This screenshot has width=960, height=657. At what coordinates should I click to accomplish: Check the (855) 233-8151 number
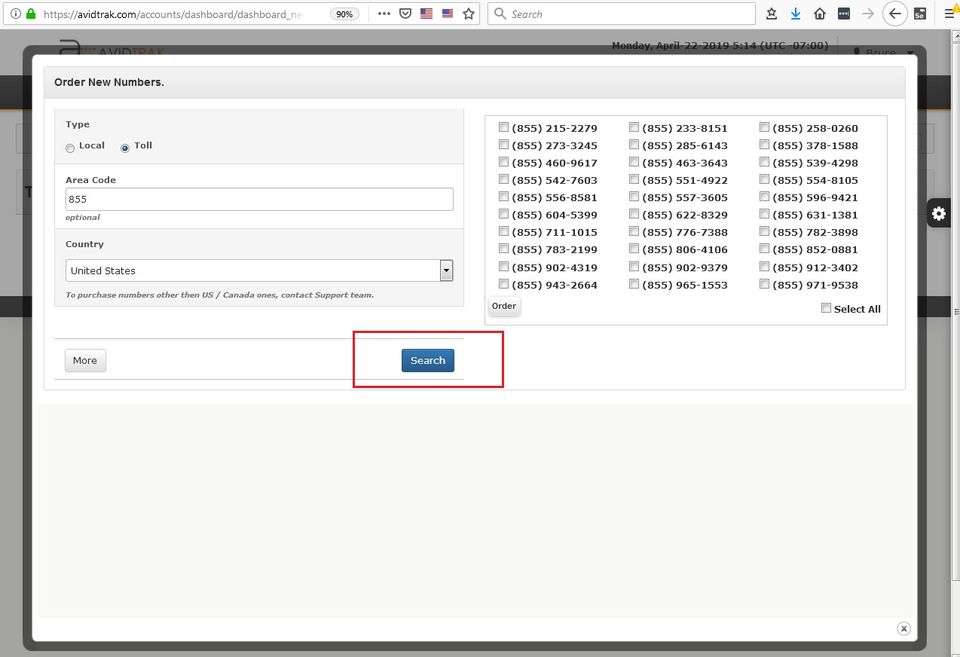634,127
